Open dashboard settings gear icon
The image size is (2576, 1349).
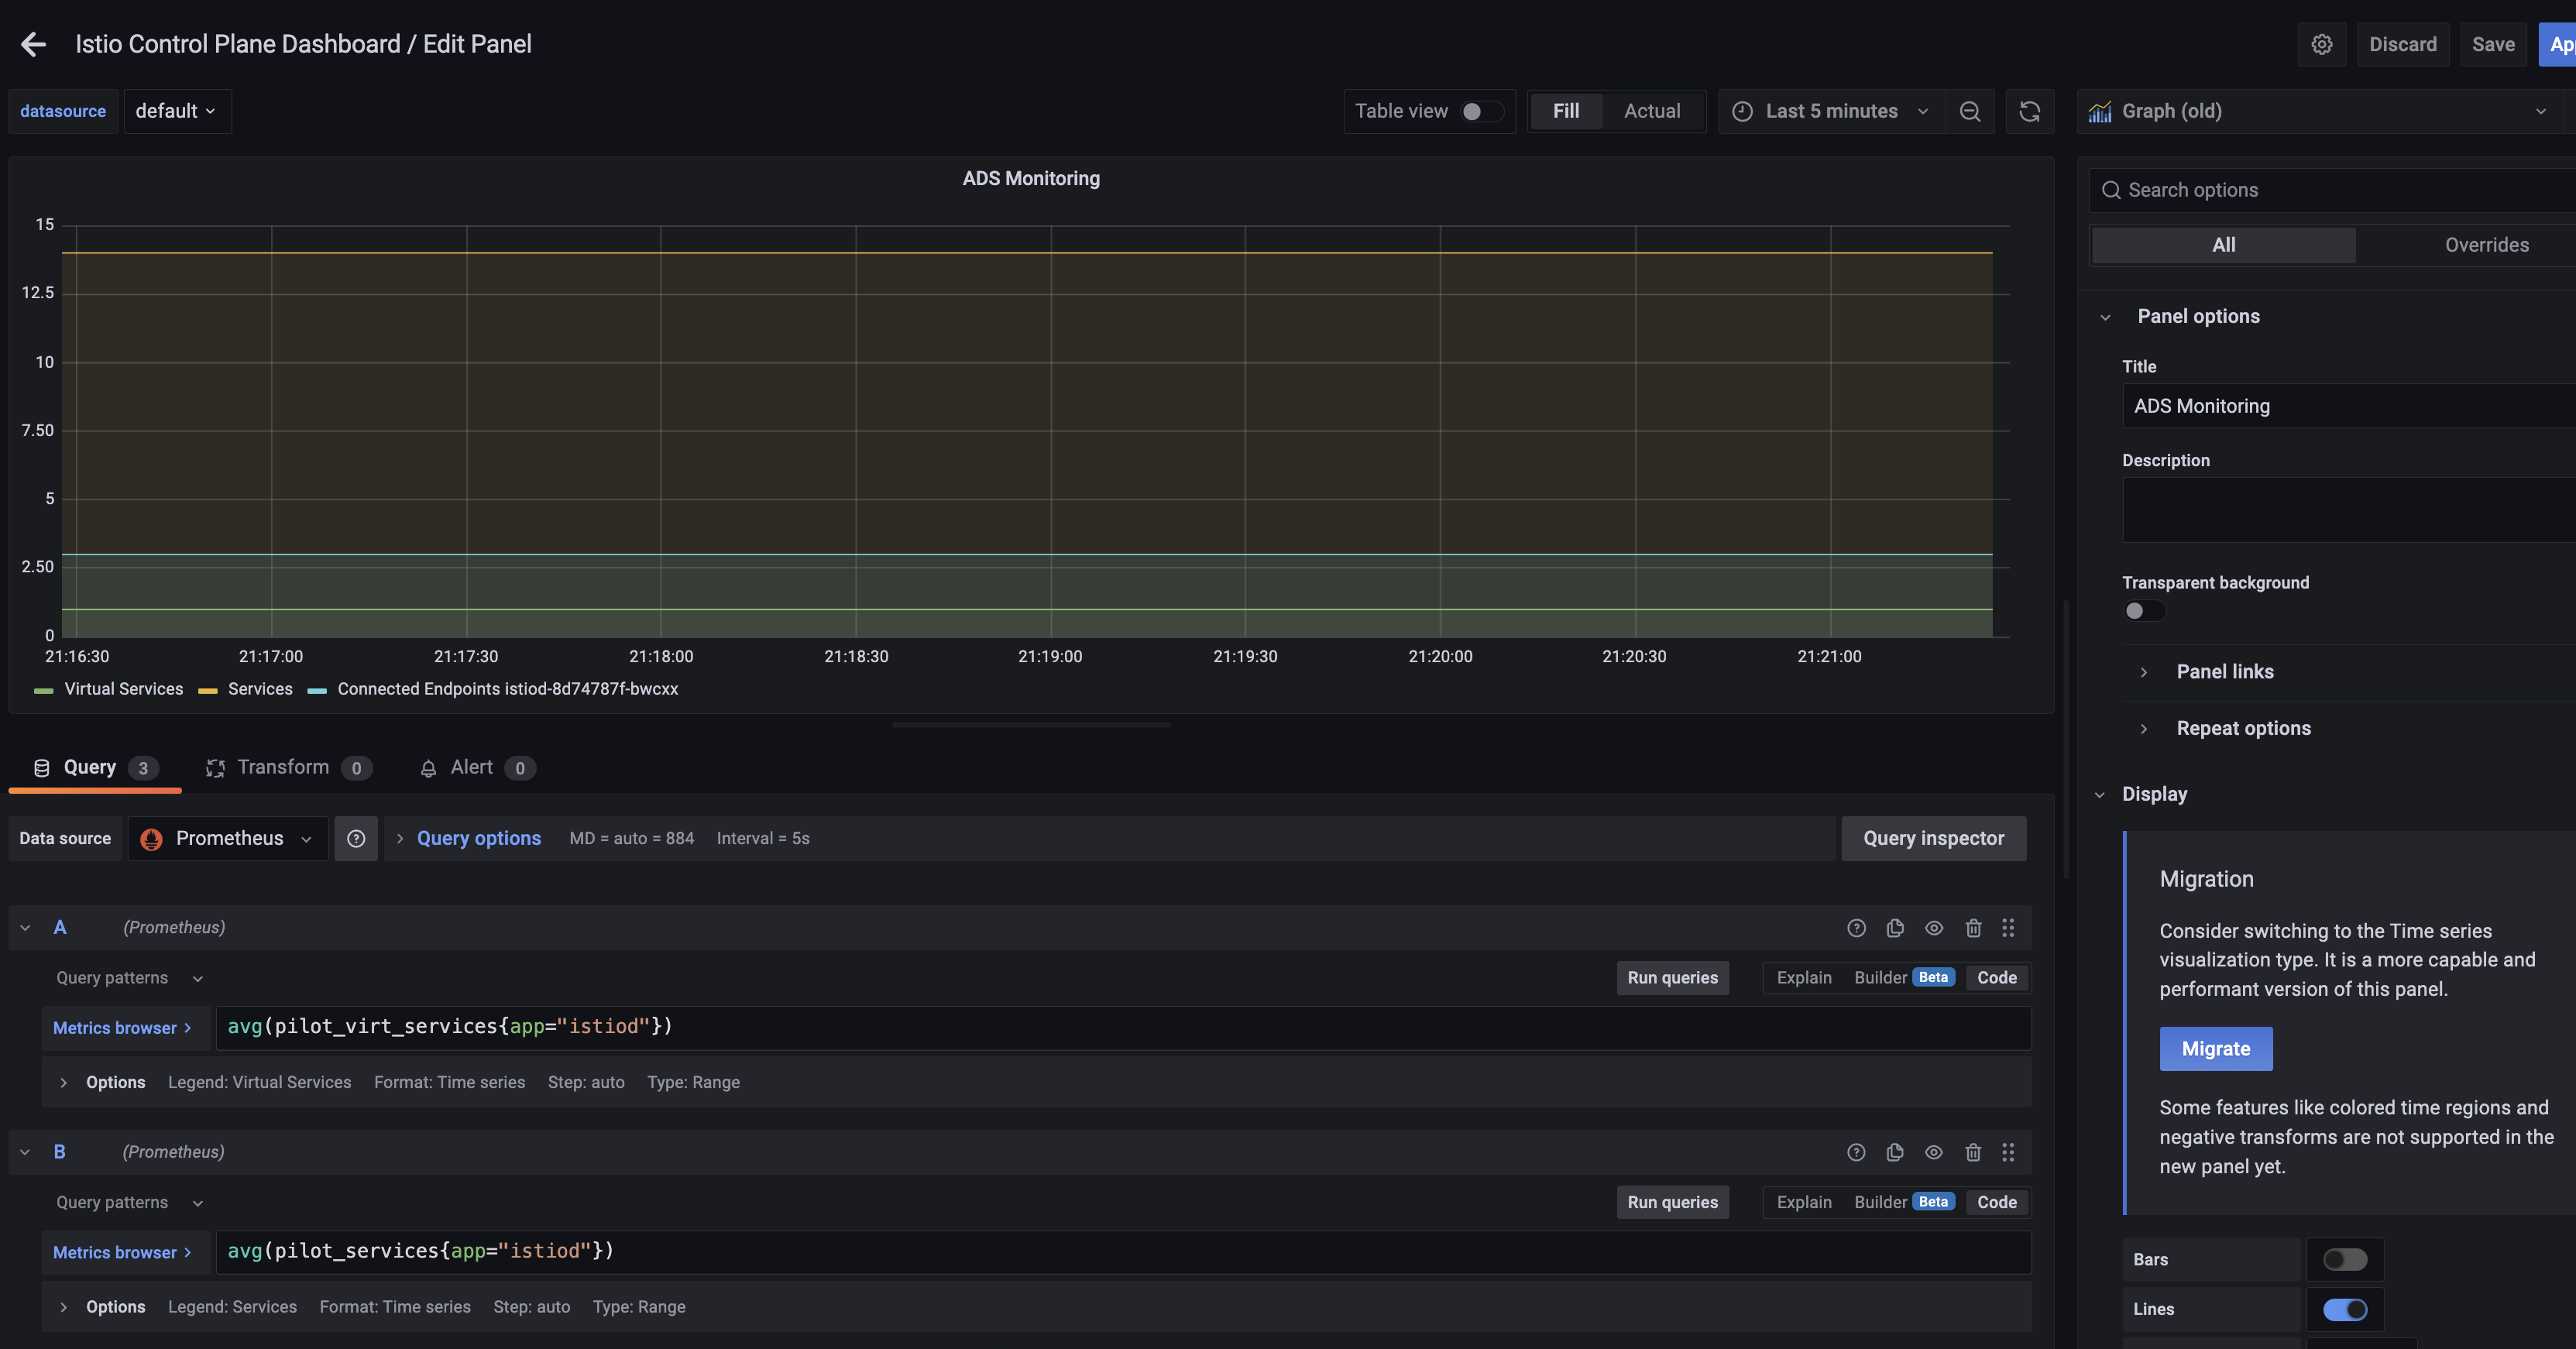coord(2321,44)
